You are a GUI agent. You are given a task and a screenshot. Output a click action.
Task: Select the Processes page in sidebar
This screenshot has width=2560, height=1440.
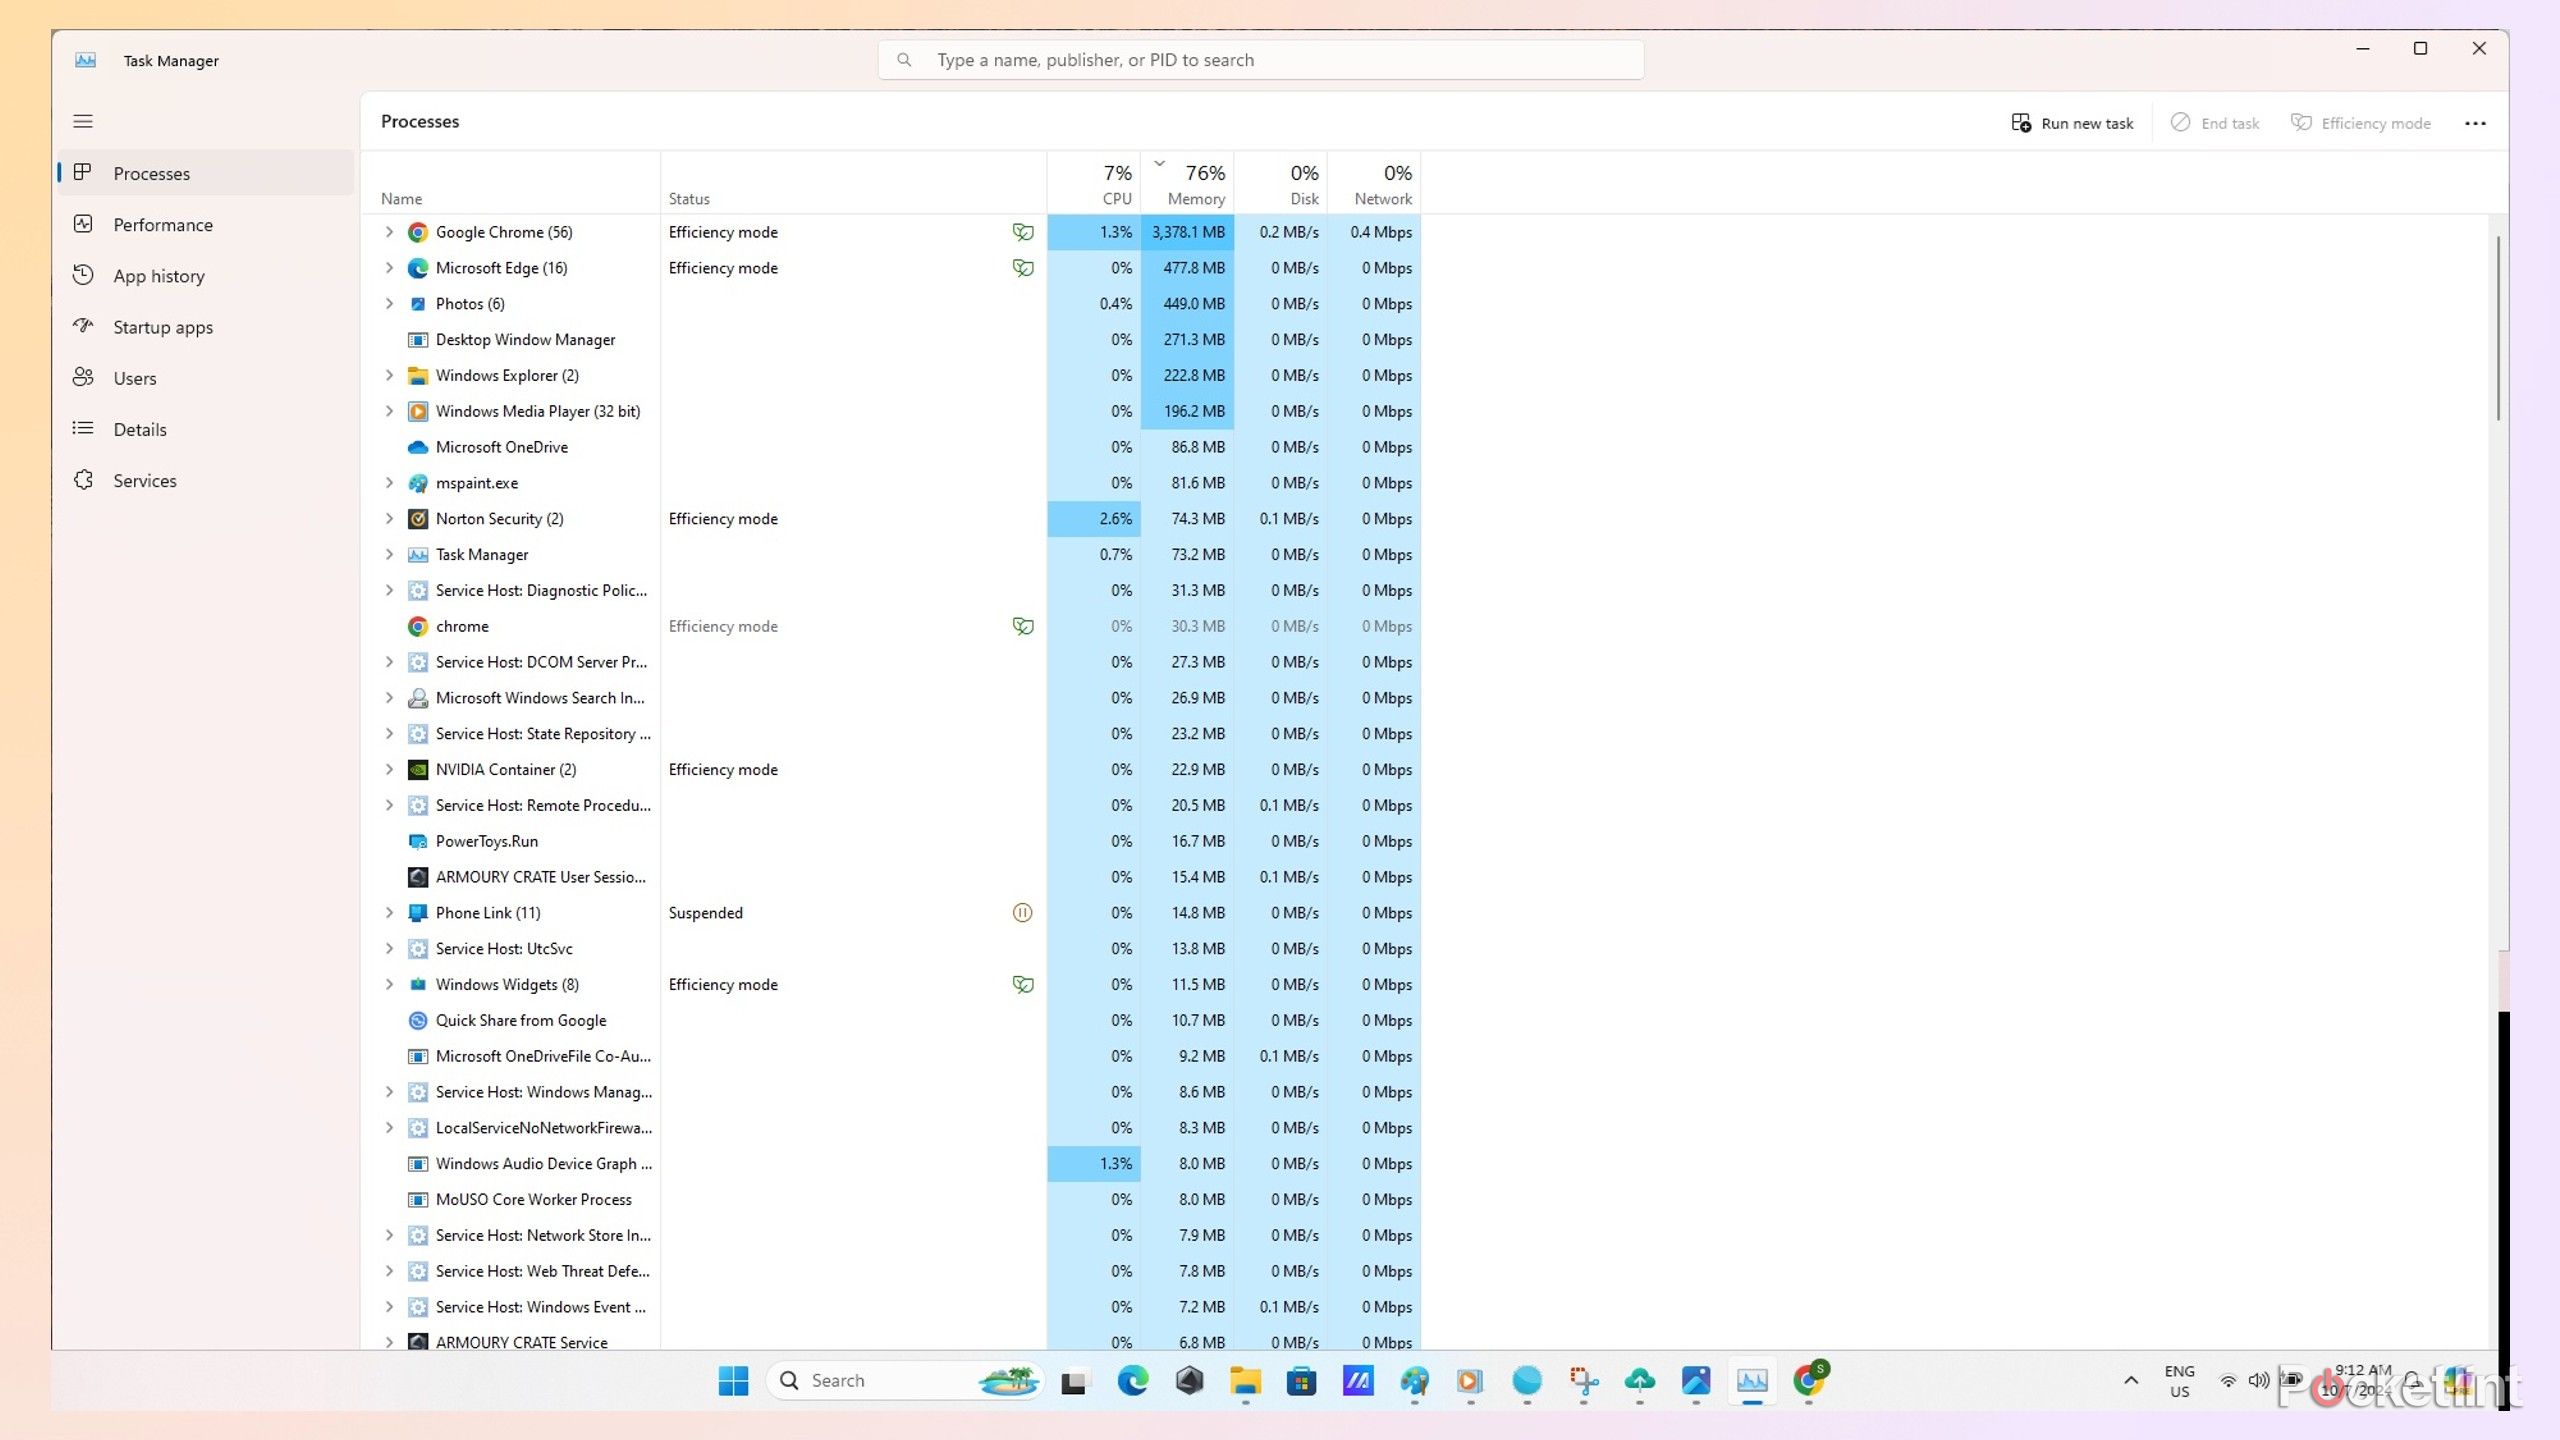(151, 173)
